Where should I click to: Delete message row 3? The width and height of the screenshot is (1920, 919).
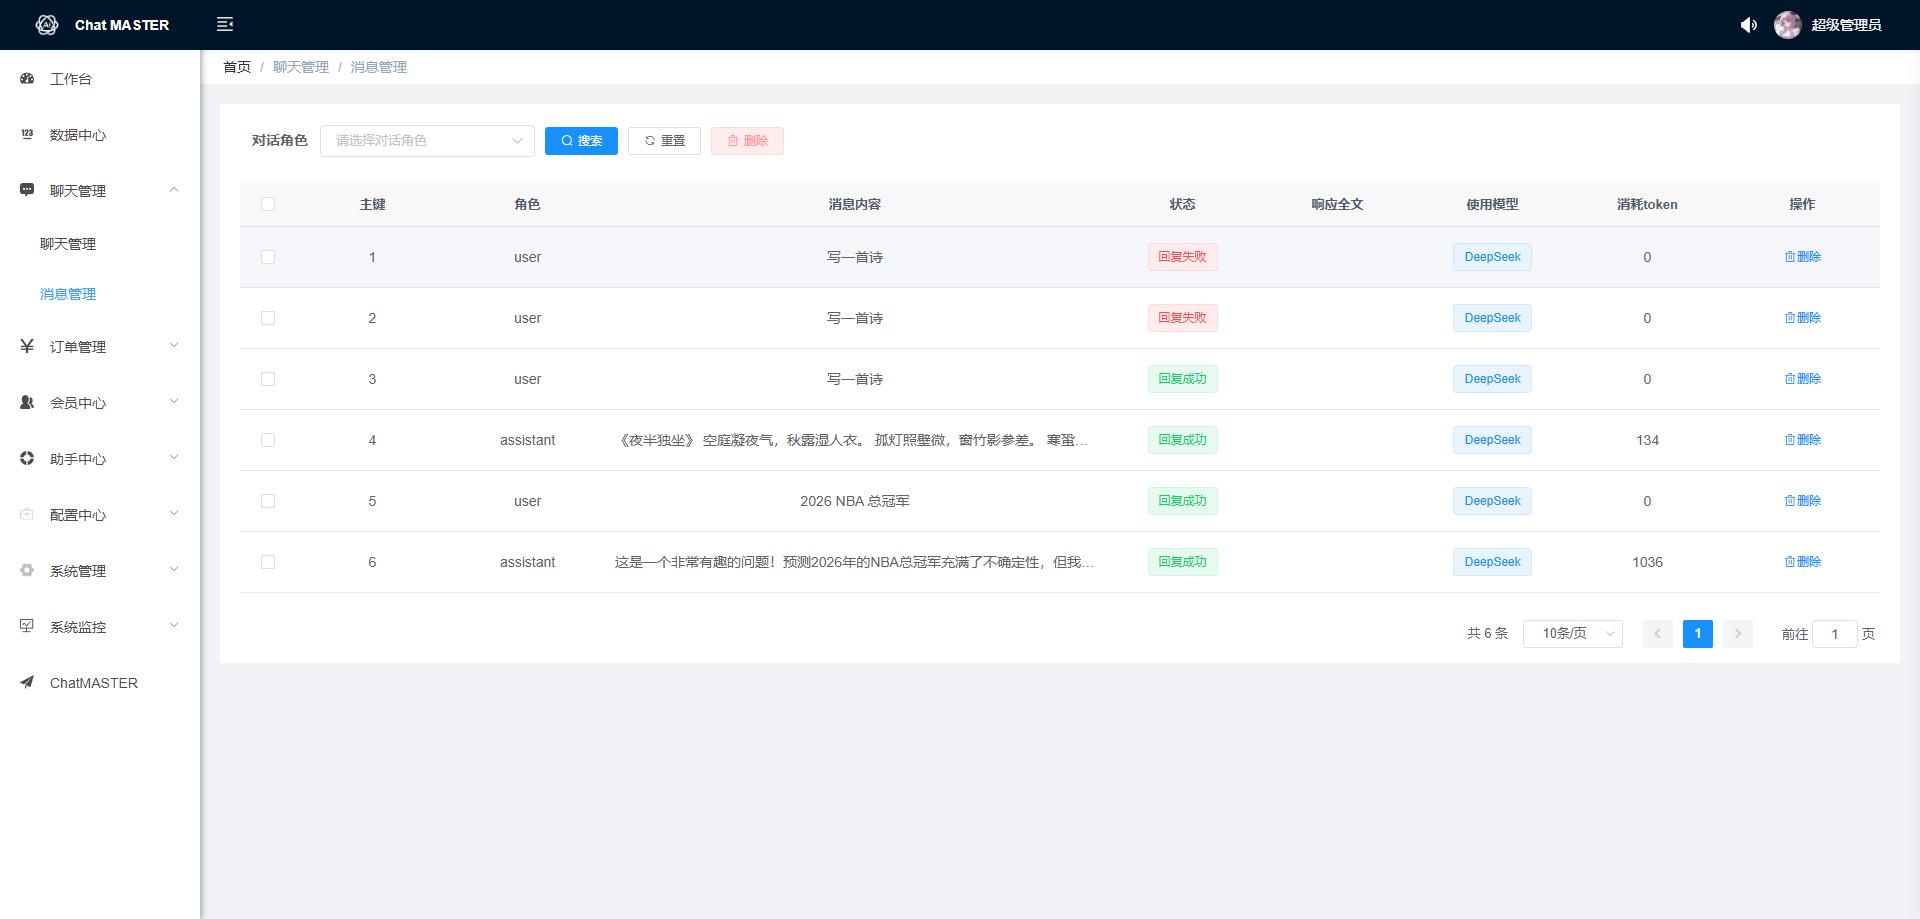click(1802, 379)
